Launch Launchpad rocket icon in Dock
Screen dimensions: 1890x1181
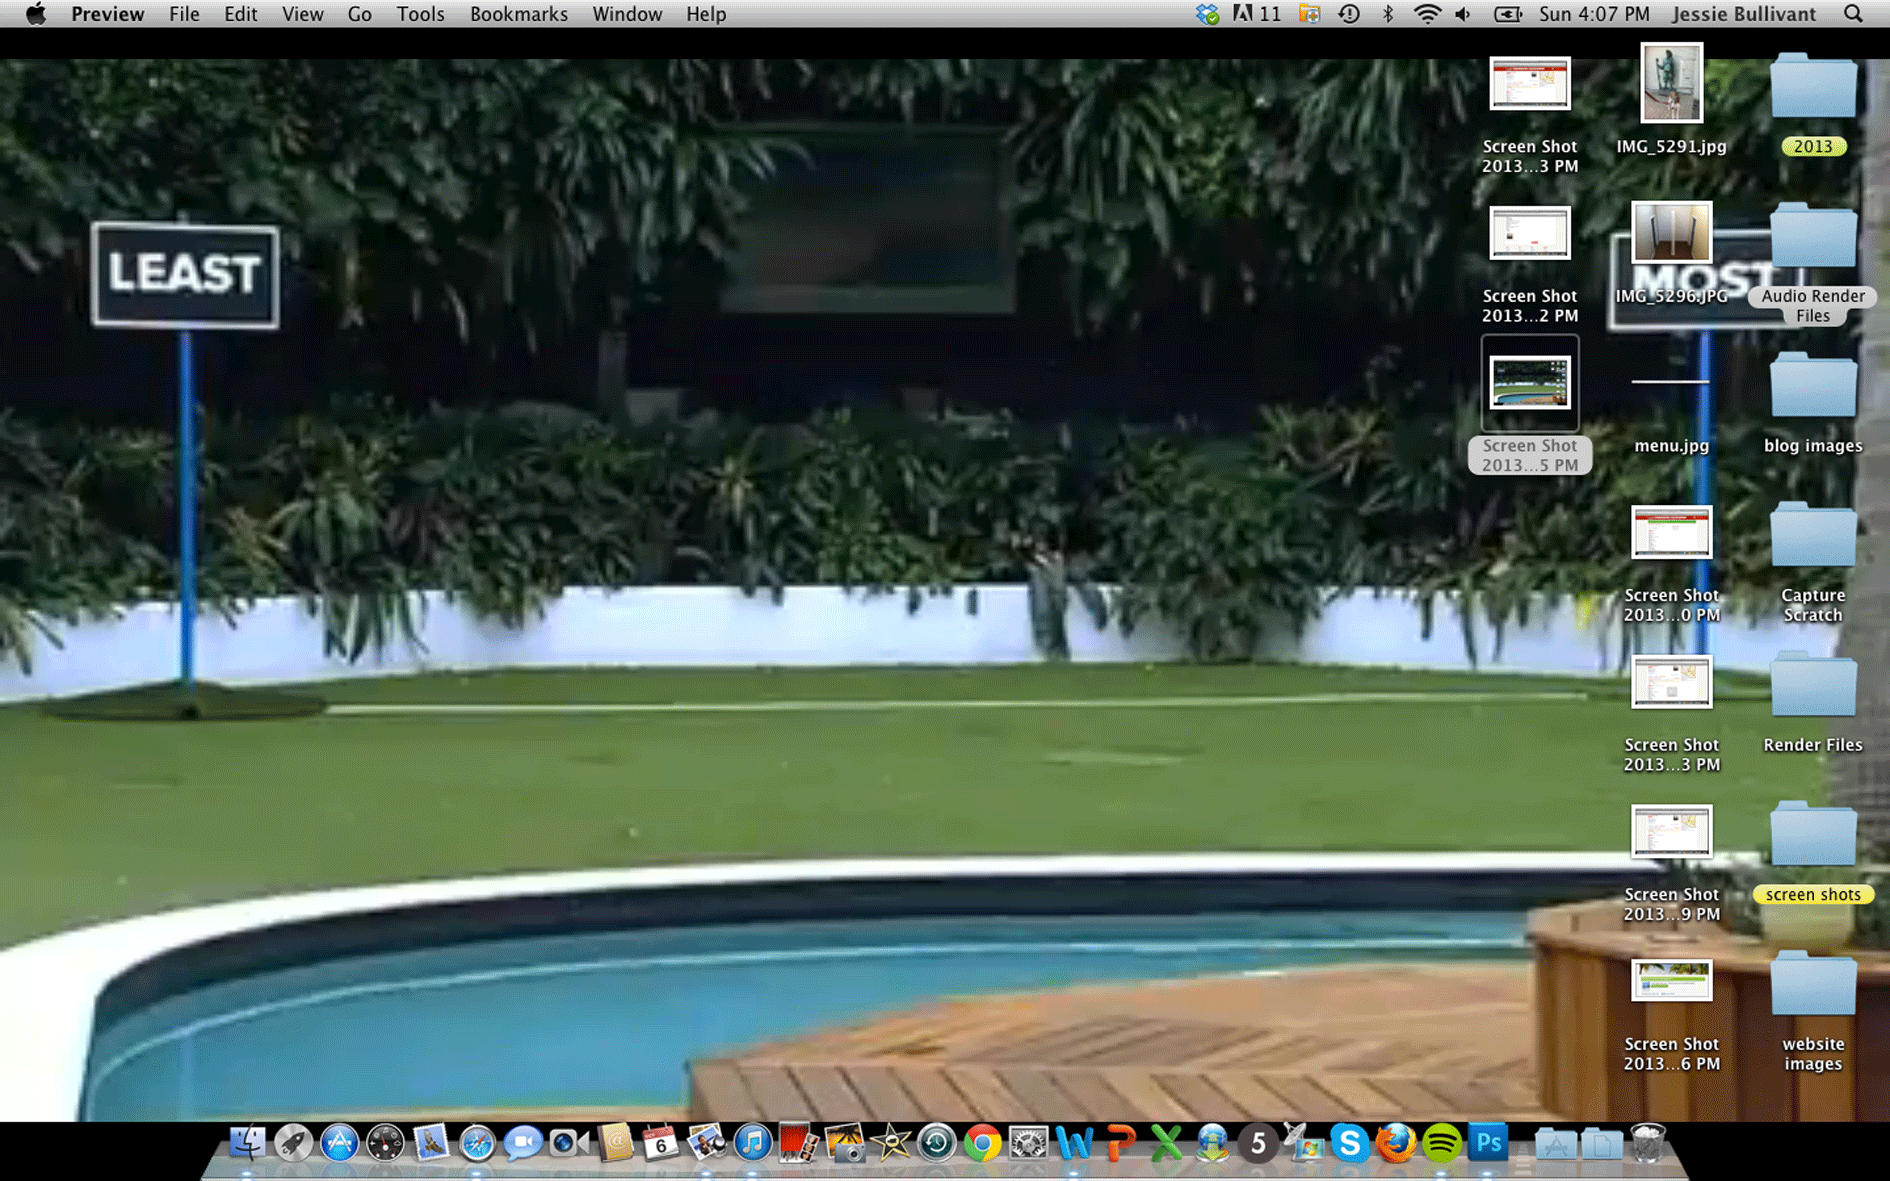tap(293, 1143)
